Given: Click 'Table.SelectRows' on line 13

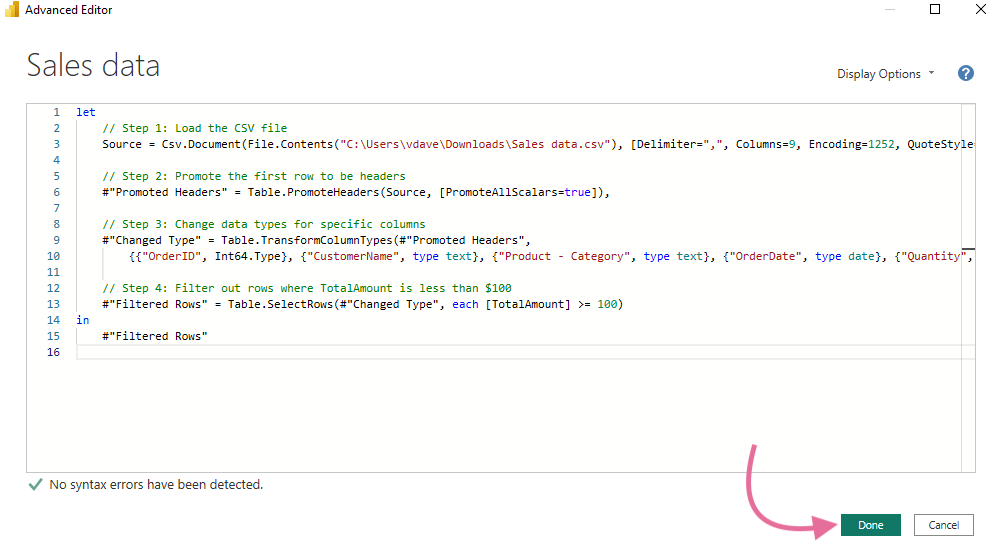Looking at the screenshot, I should 280,304.
